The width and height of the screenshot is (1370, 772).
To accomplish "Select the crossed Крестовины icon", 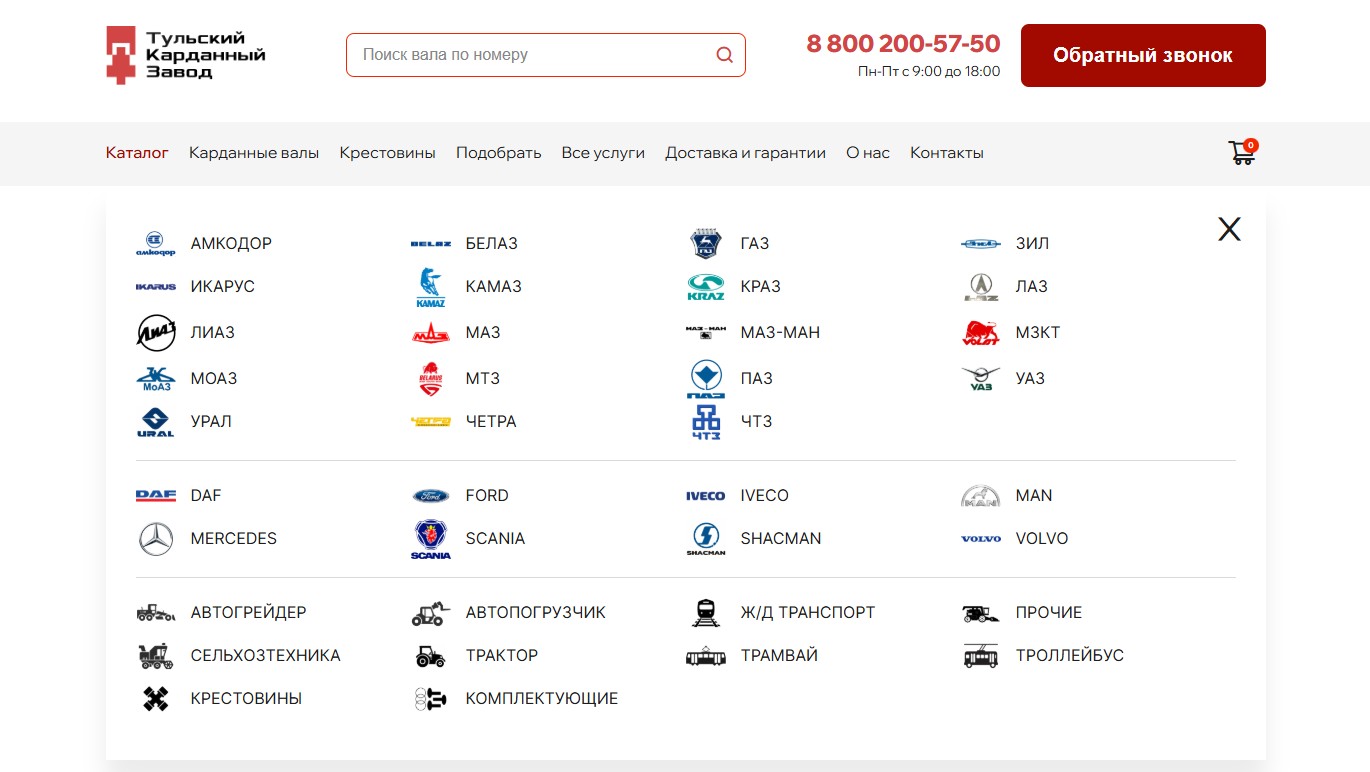I will pos(155,699).
